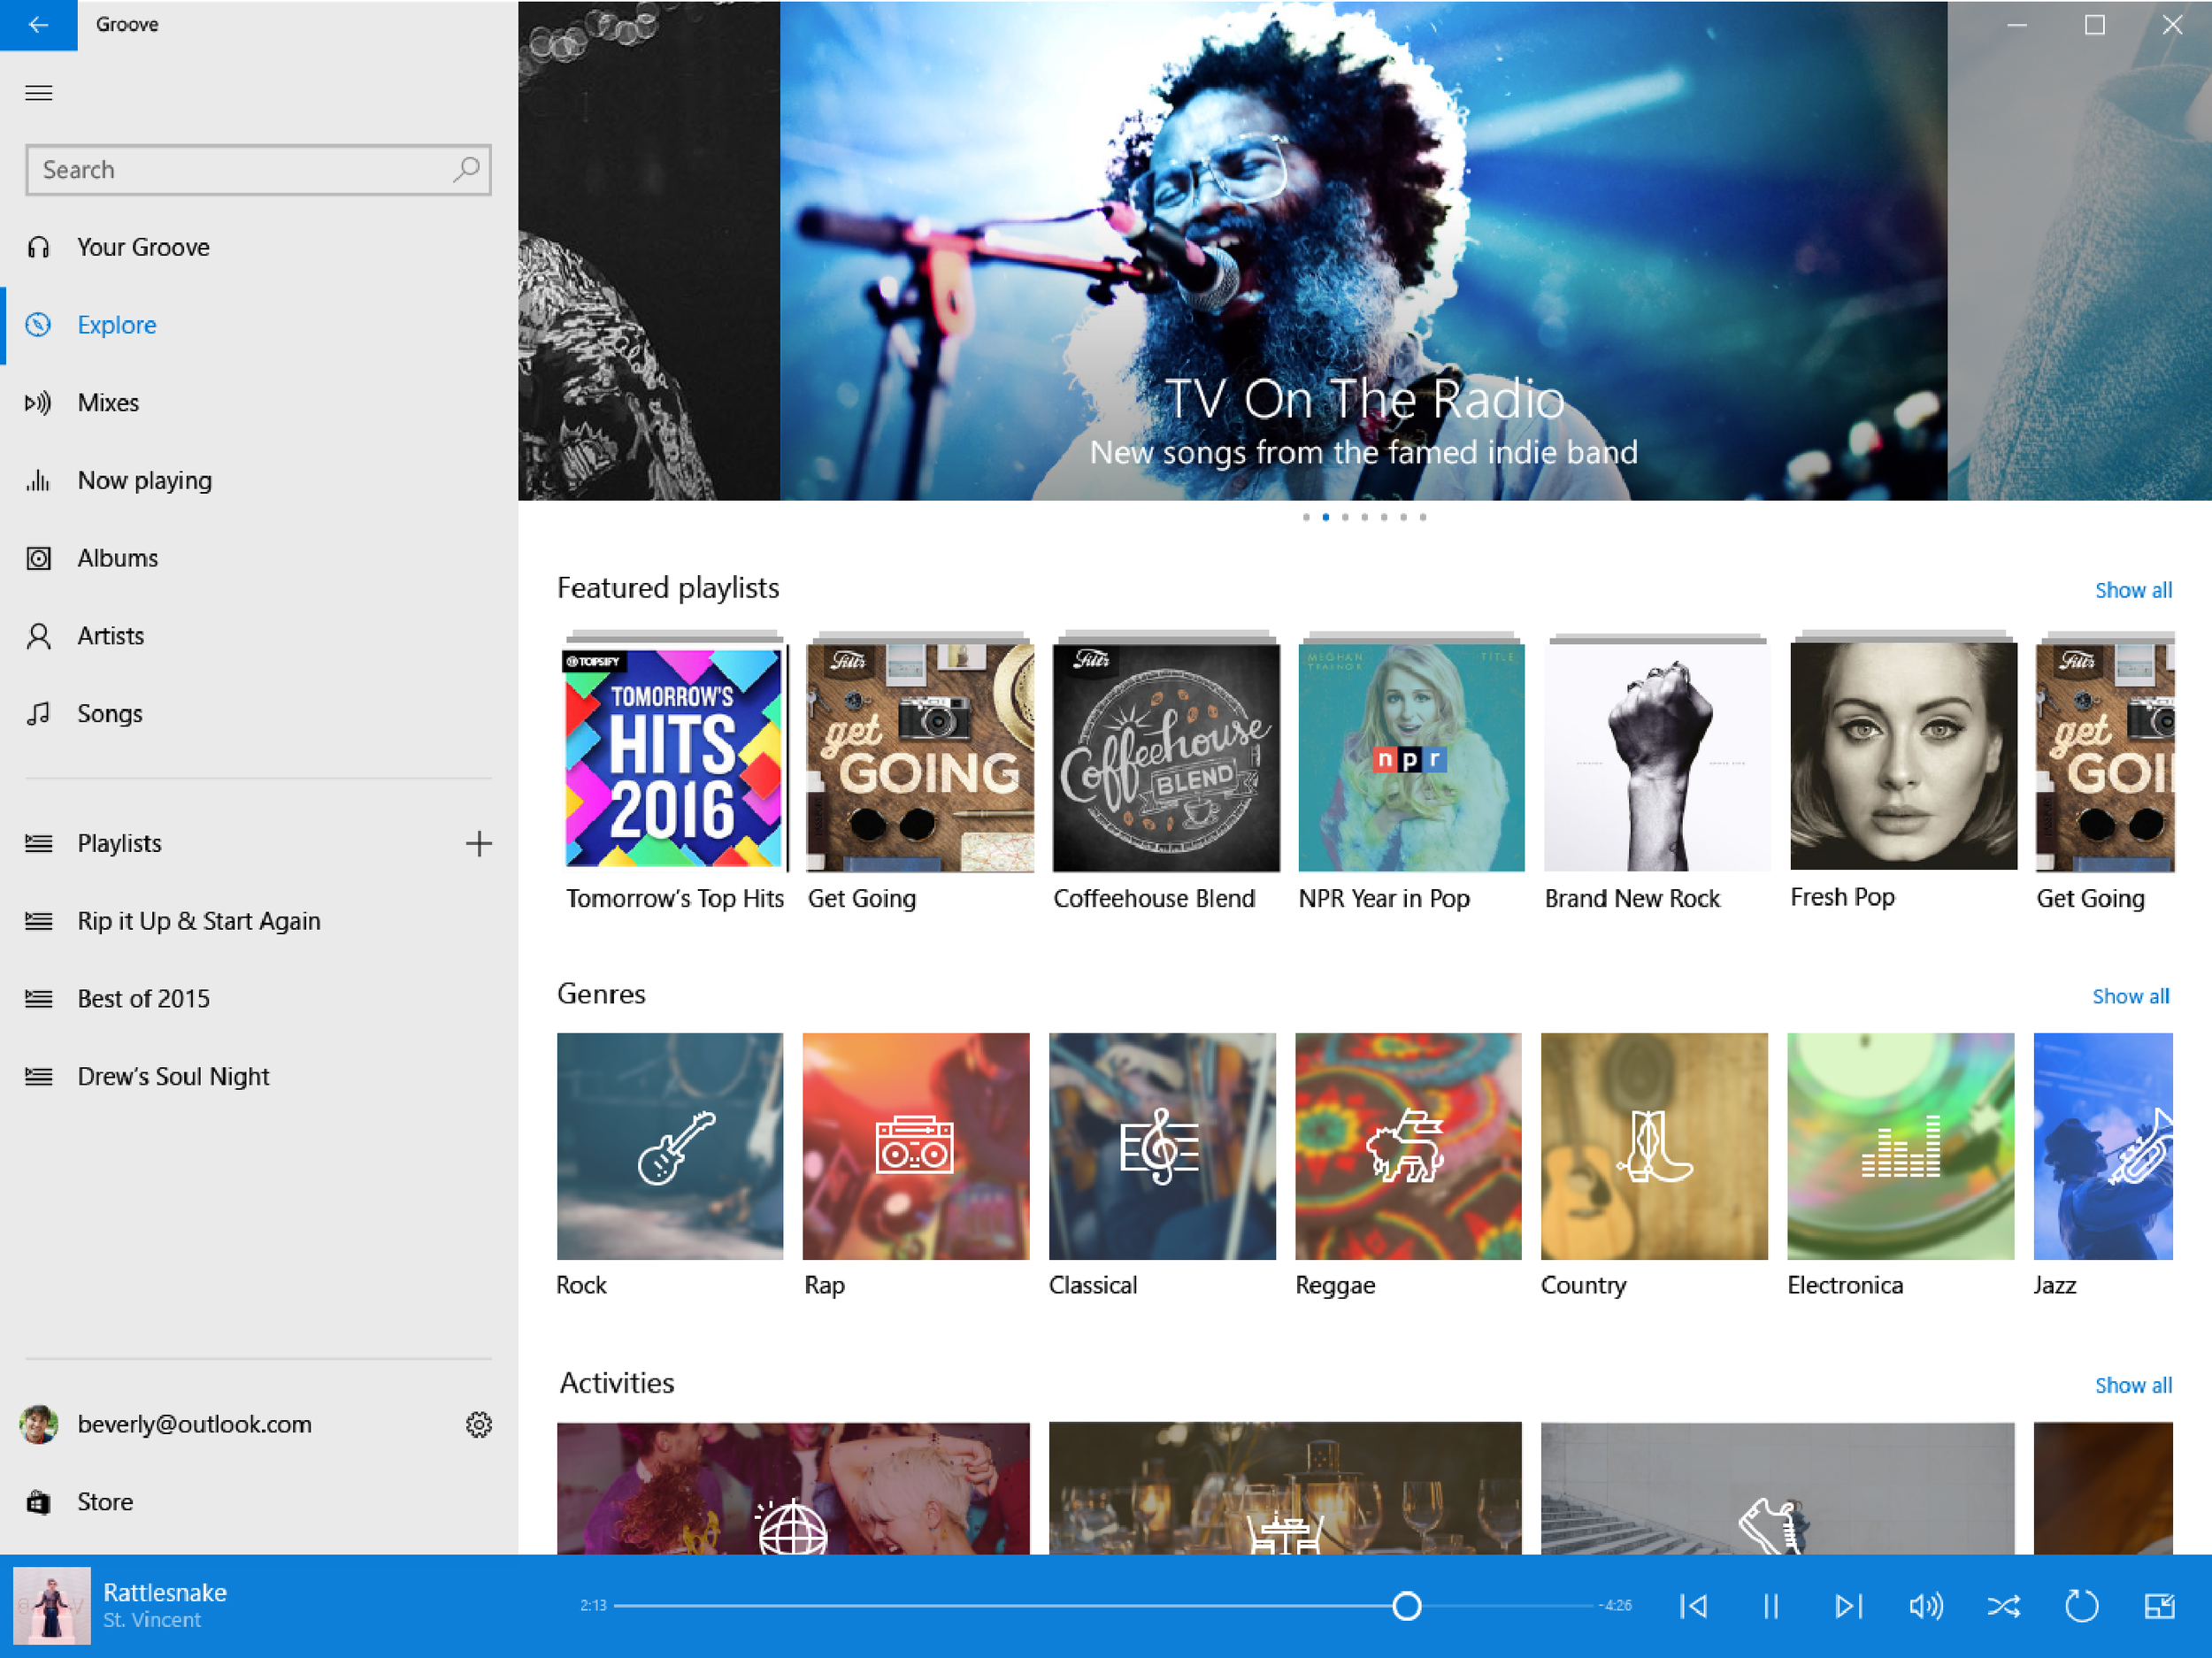Select the Explore menu item

259,325
